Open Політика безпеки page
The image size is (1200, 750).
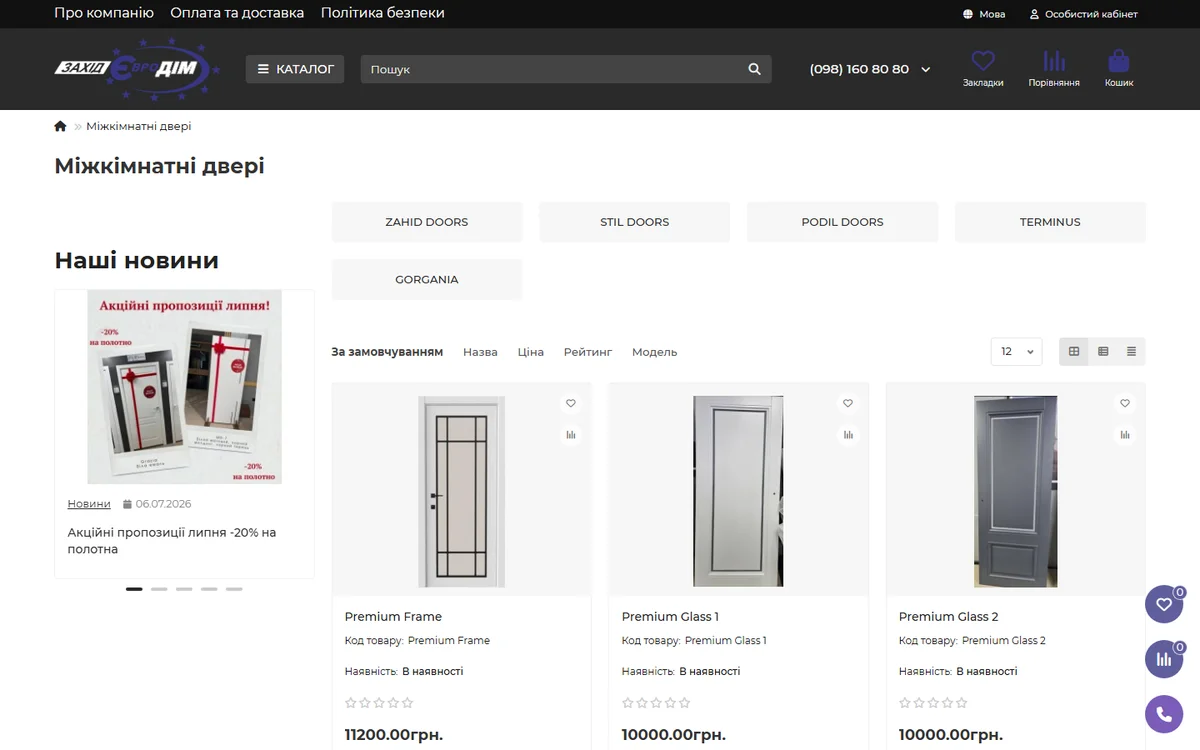tap(383, 13)
